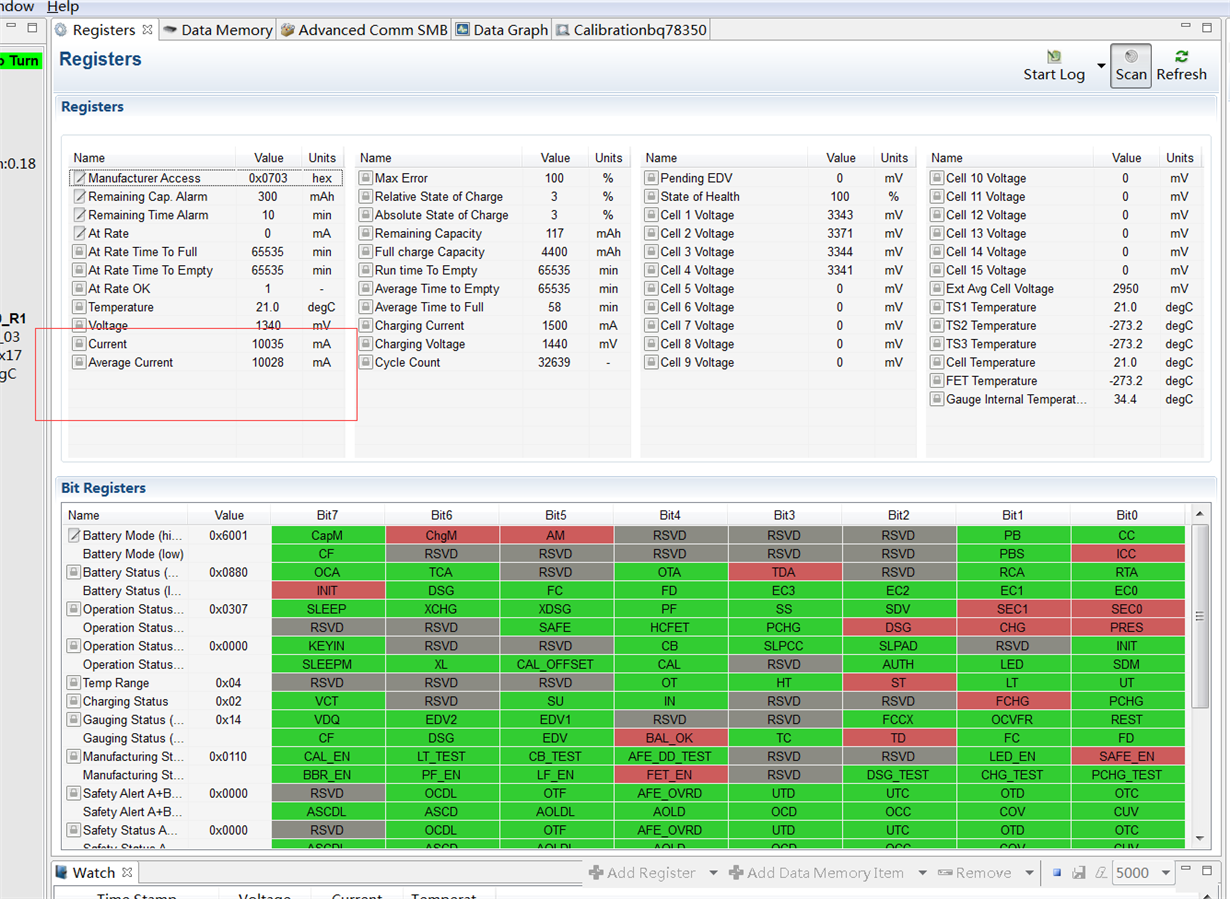Click the lock icon beside Cell 1 Voltage
The image size is (1230, 899).
pos(652,215)
